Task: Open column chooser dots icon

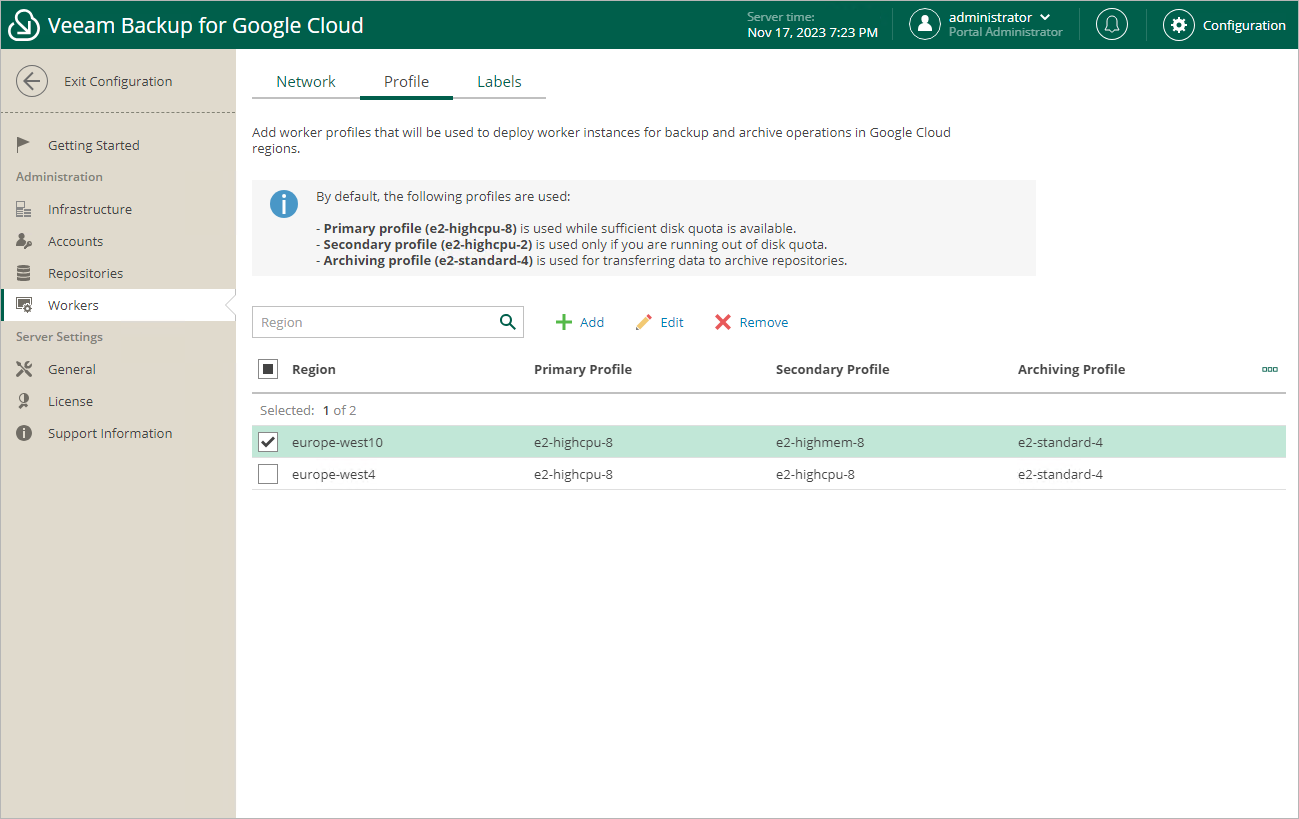Action: click(1269, 369)
